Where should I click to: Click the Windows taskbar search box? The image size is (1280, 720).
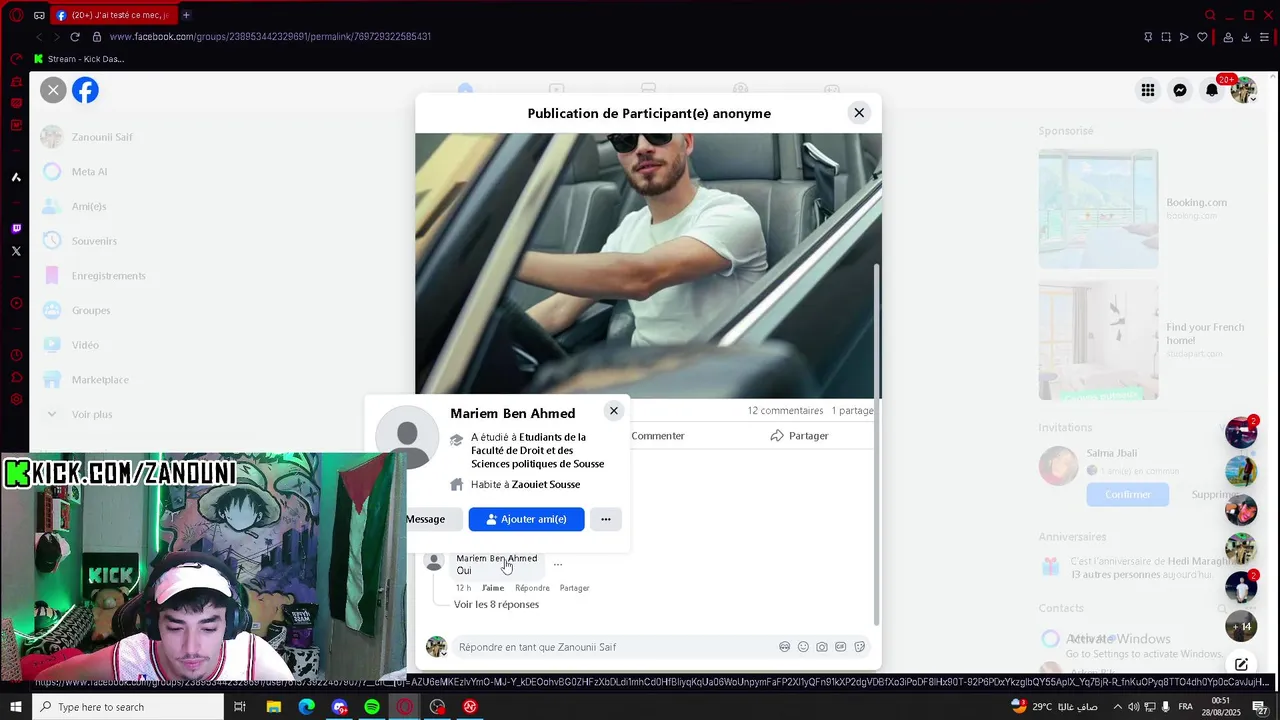pos(128,707)
